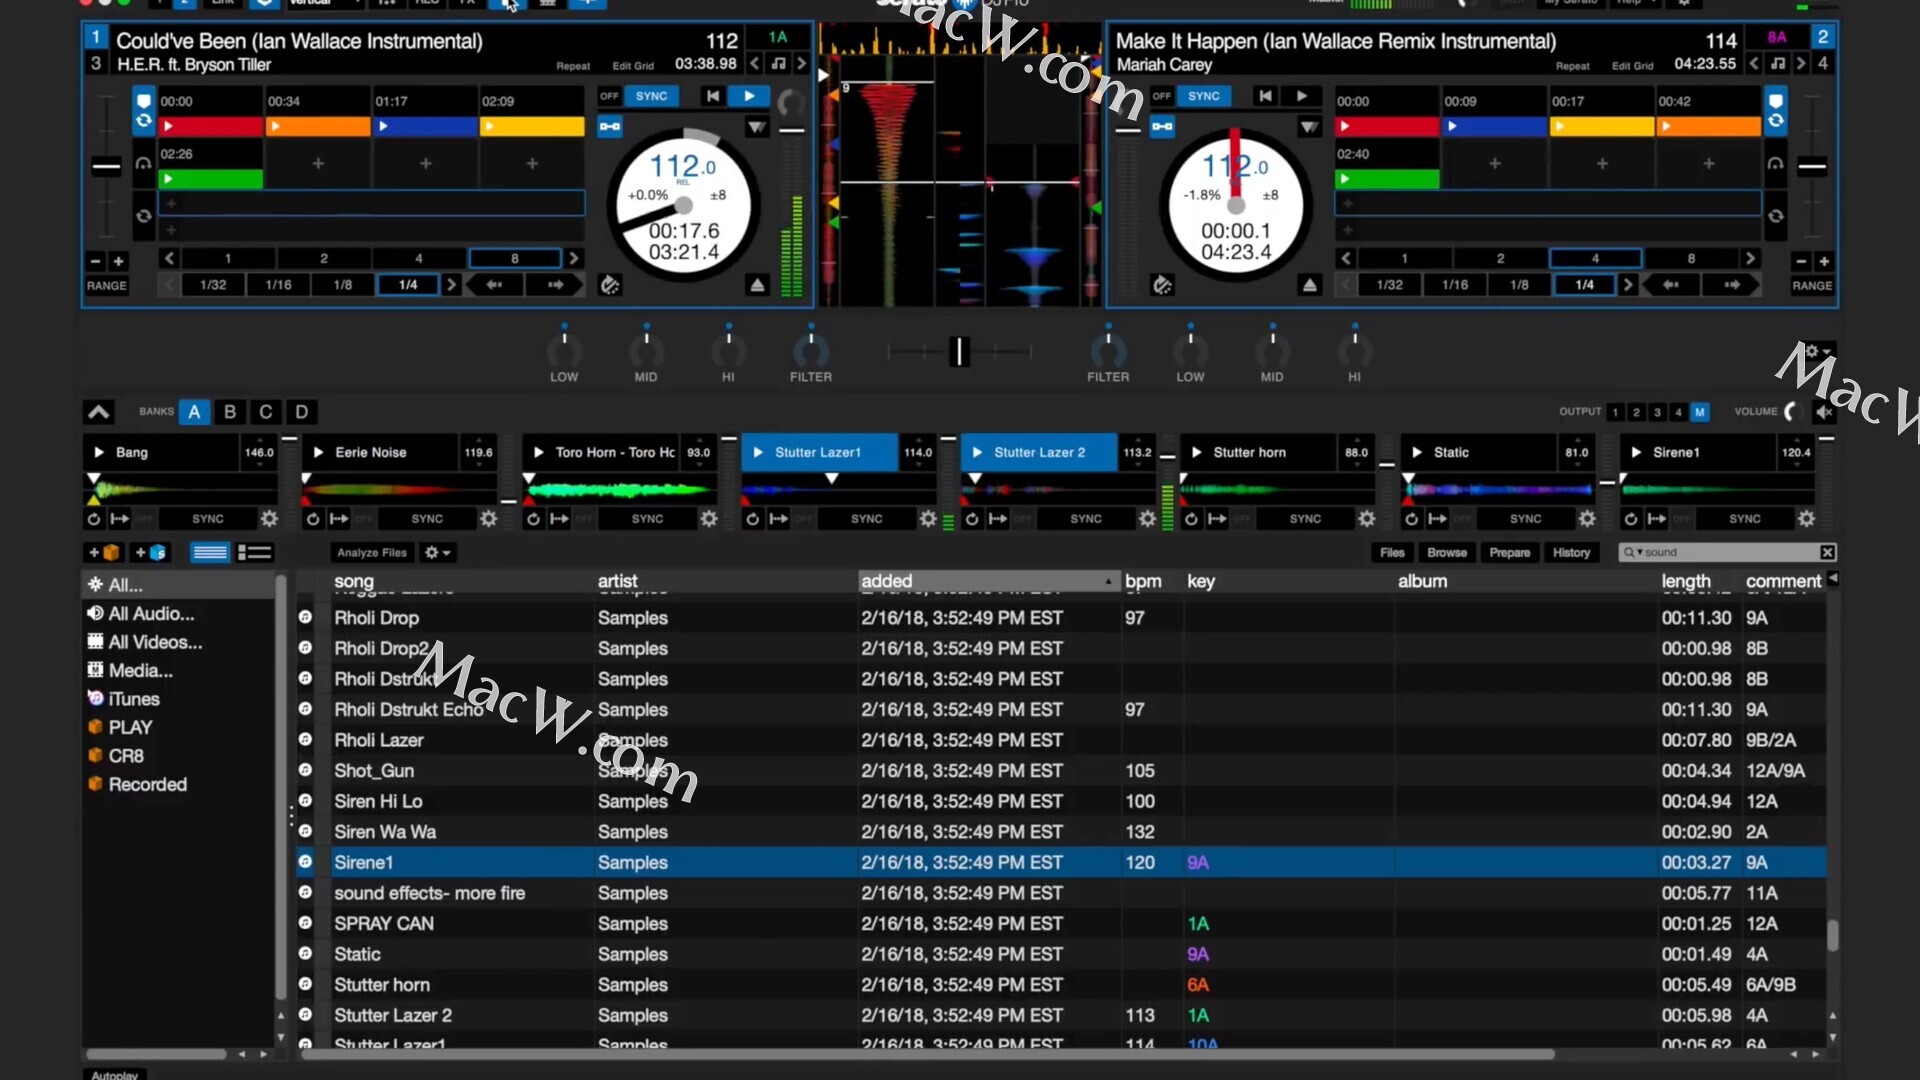The width and height of the screenshot is (1920, 1080).
Task: Open the Files panel
Action: [x=1392, y=552]
